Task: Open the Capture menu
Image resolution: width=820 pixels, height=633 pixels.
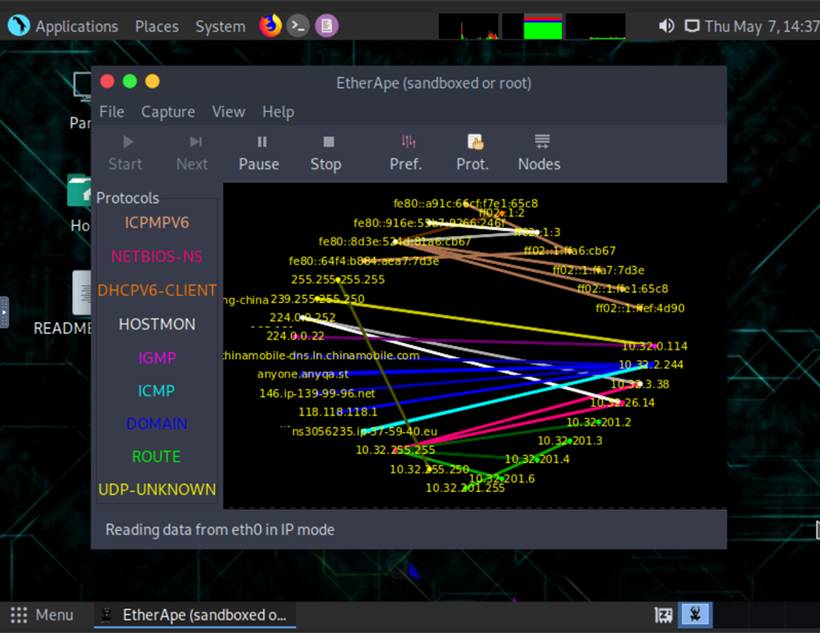Action: (x=168, y=111)
